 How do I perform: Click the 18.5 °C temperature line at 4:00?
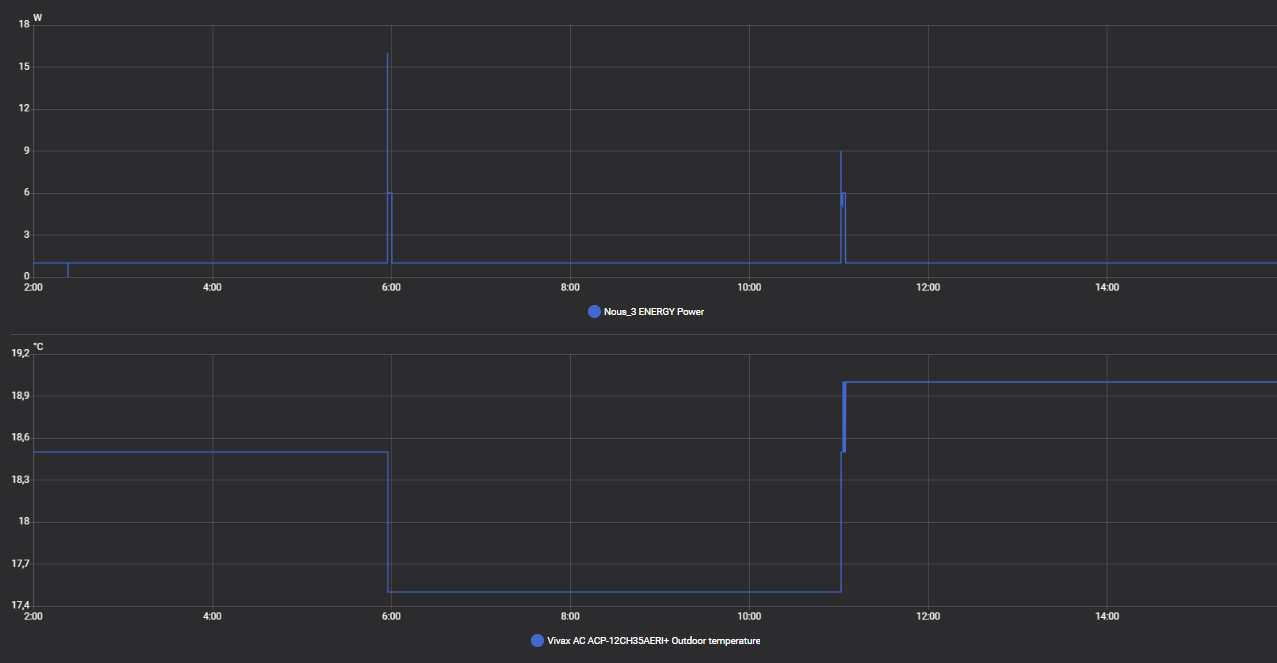pyautogui.click(x=212, y=452)
